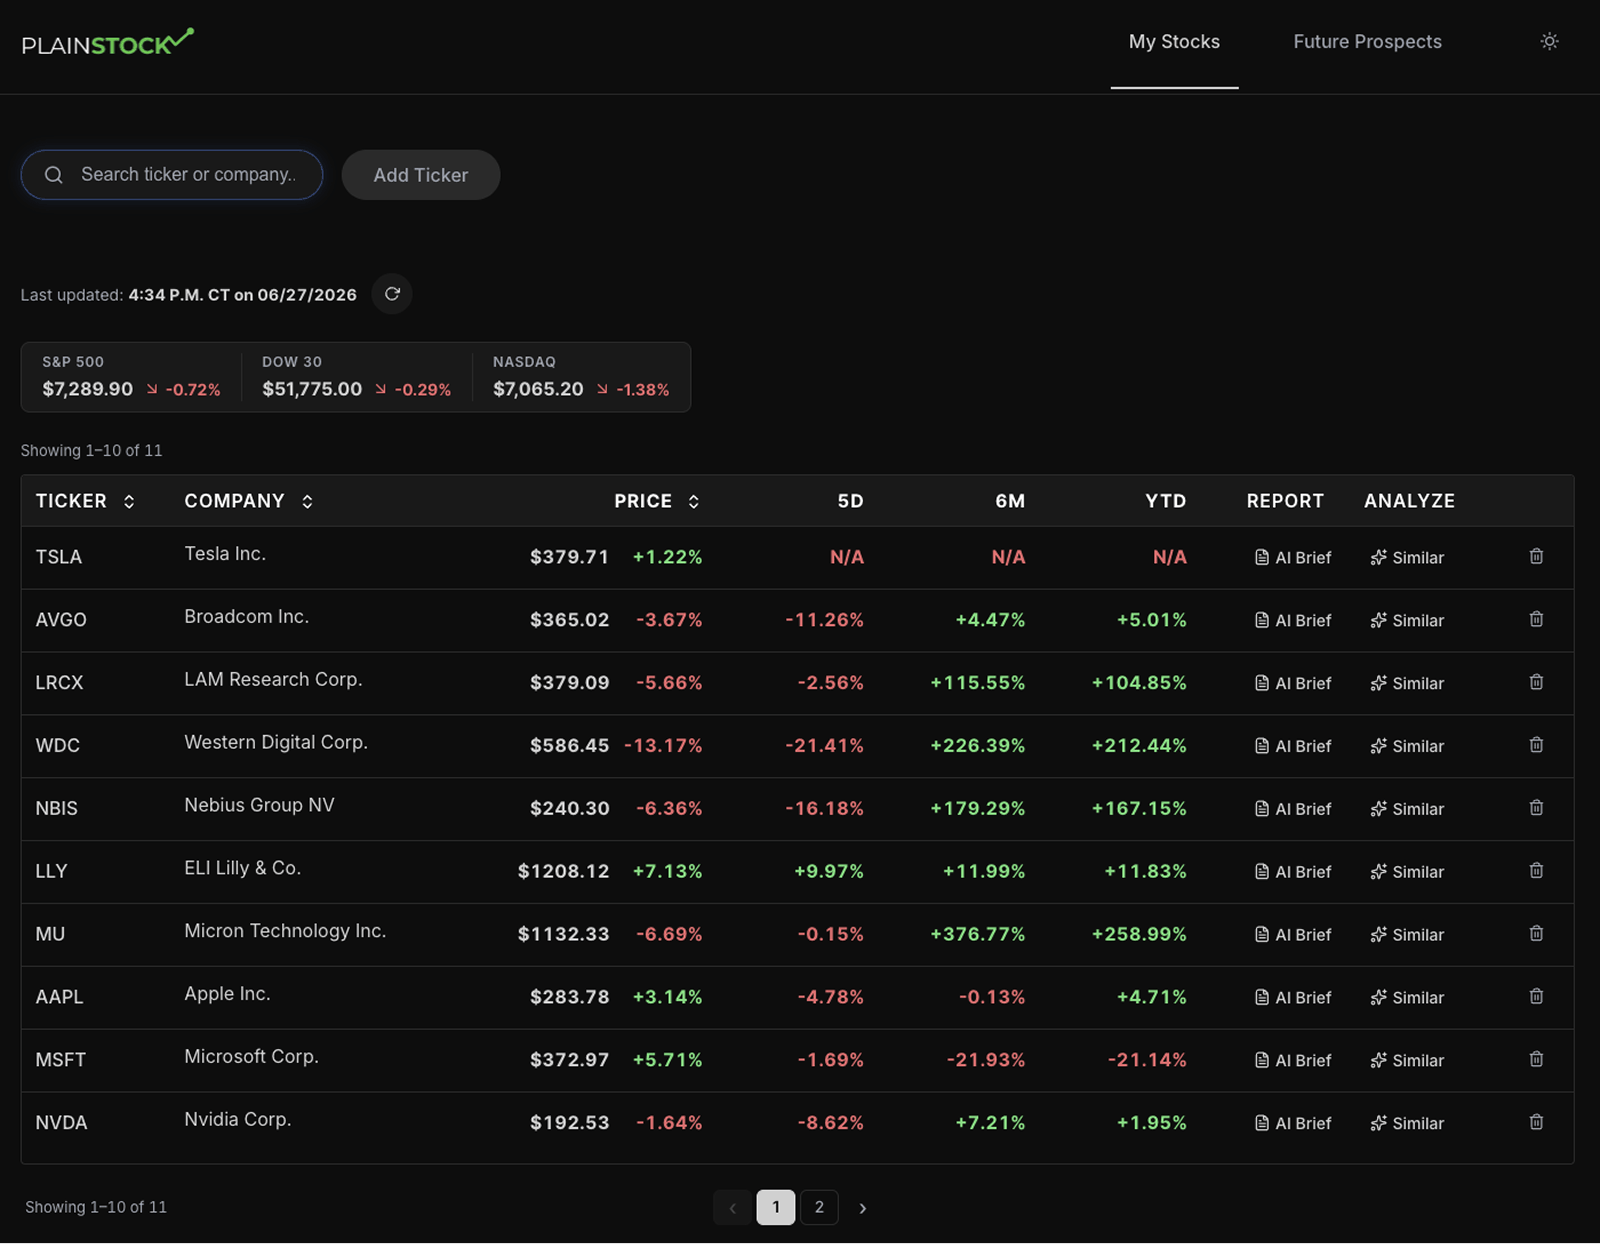Find stocks Similar to WDC
Screen dimensions: 1600x1244
(x=1407, y=747)
